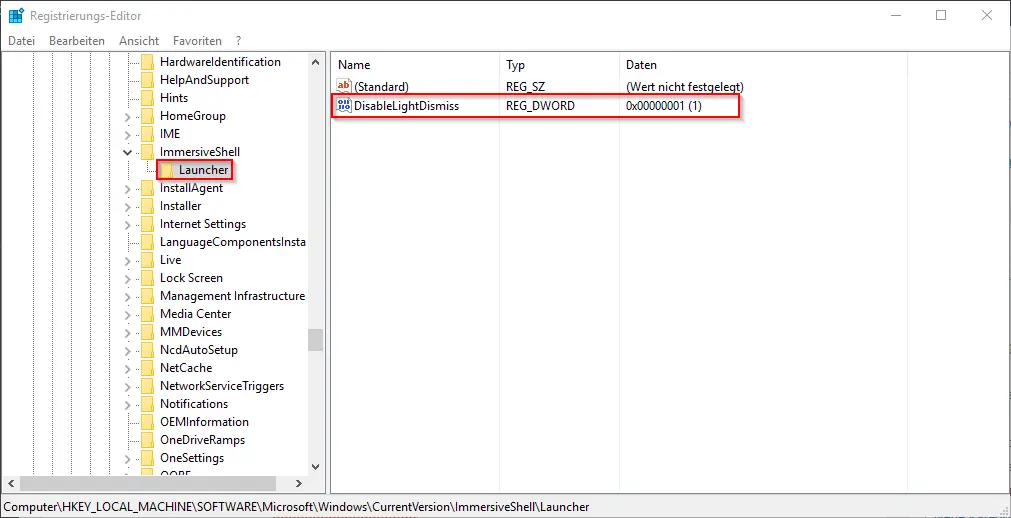This screenshot has width=1011, height=518.
Task: Click the IME folder icon
Action: (148, 134)
